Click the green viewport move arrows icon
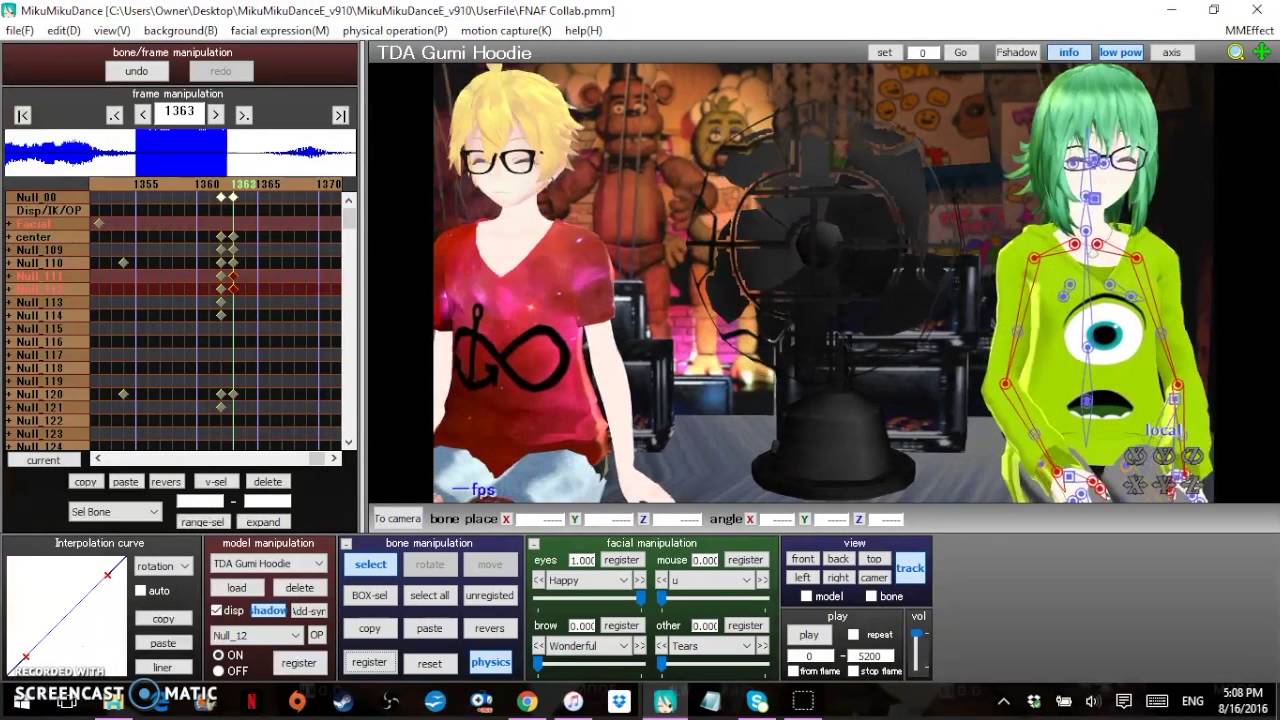The image size is (1280, 720). click(x=1262, y=53)
